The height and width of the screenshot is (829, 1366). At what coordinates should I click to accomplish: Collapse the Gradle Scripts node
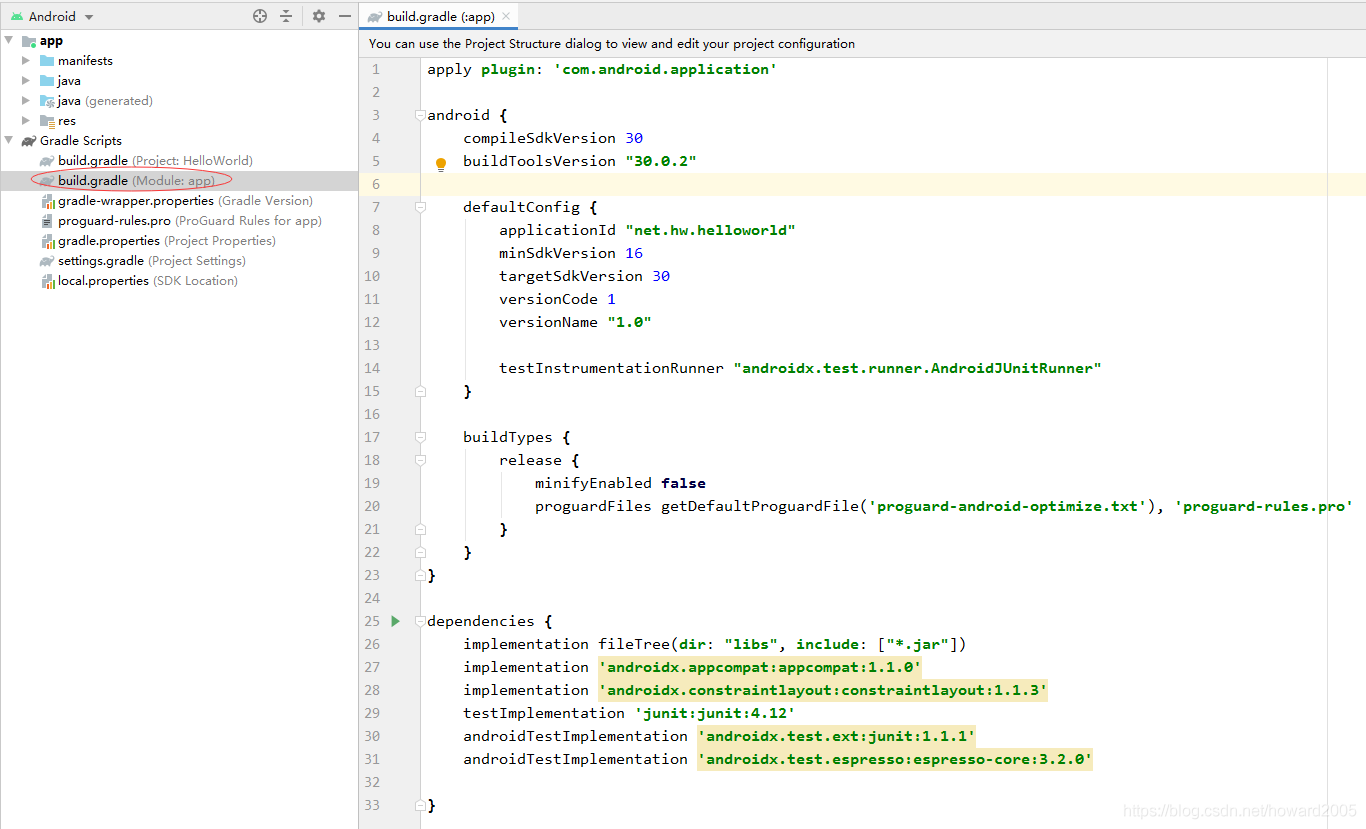9,141
